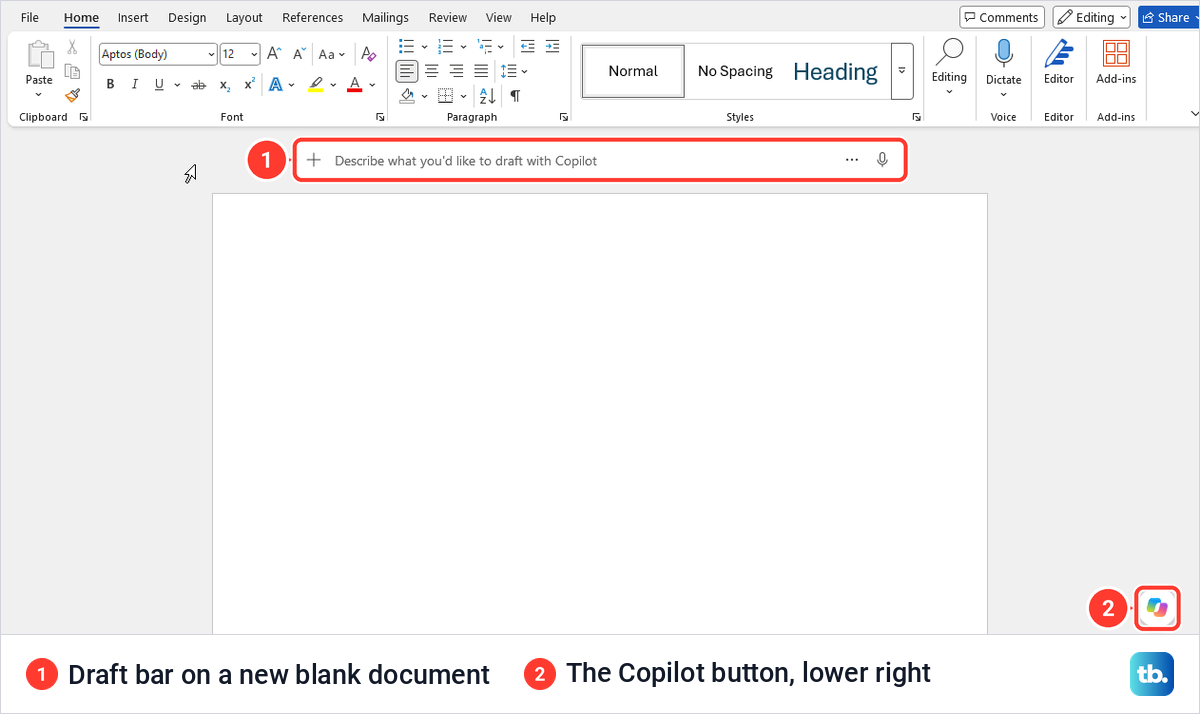Apply superscript formatting
This screenshot has width=1200, height=714.
coord(249,85)
